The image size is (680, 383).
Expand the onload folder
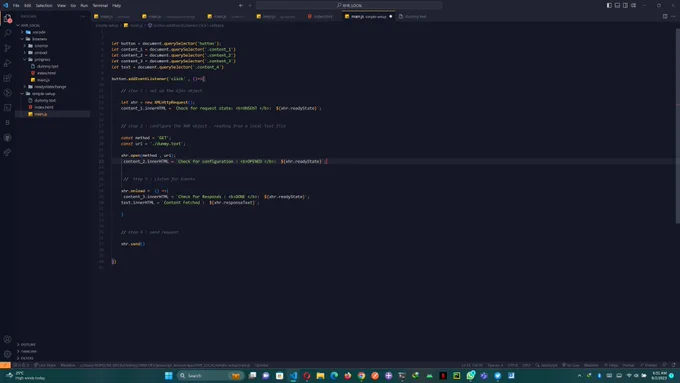40,52
